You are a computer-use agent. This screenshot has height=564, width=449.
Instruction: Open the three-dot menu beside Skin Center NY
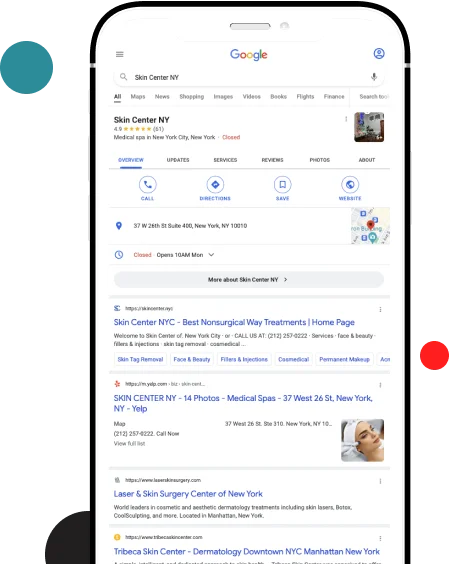pyautogui.click(x=346, y=119)
